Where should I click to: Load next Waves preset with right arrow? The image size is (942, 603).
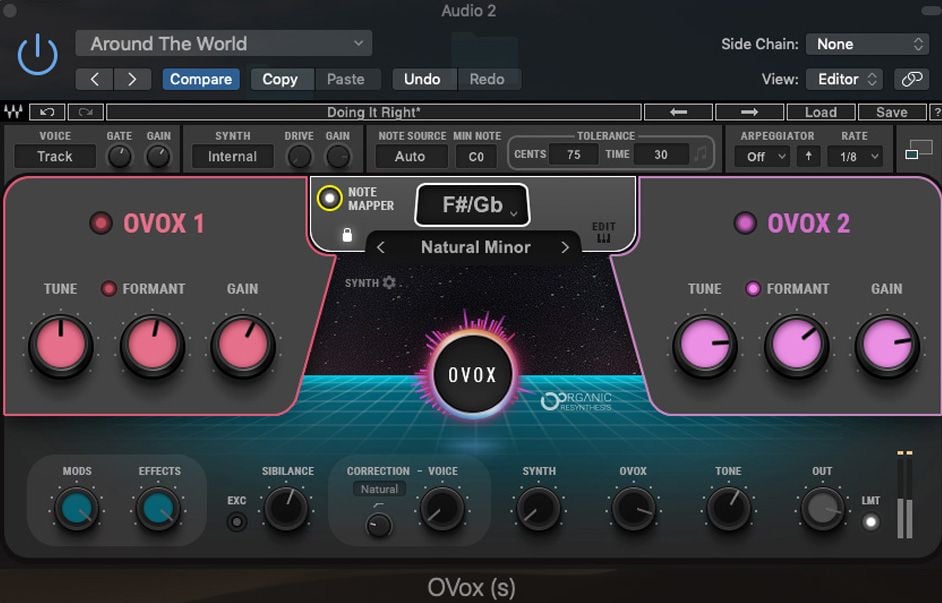click(749, 112)
